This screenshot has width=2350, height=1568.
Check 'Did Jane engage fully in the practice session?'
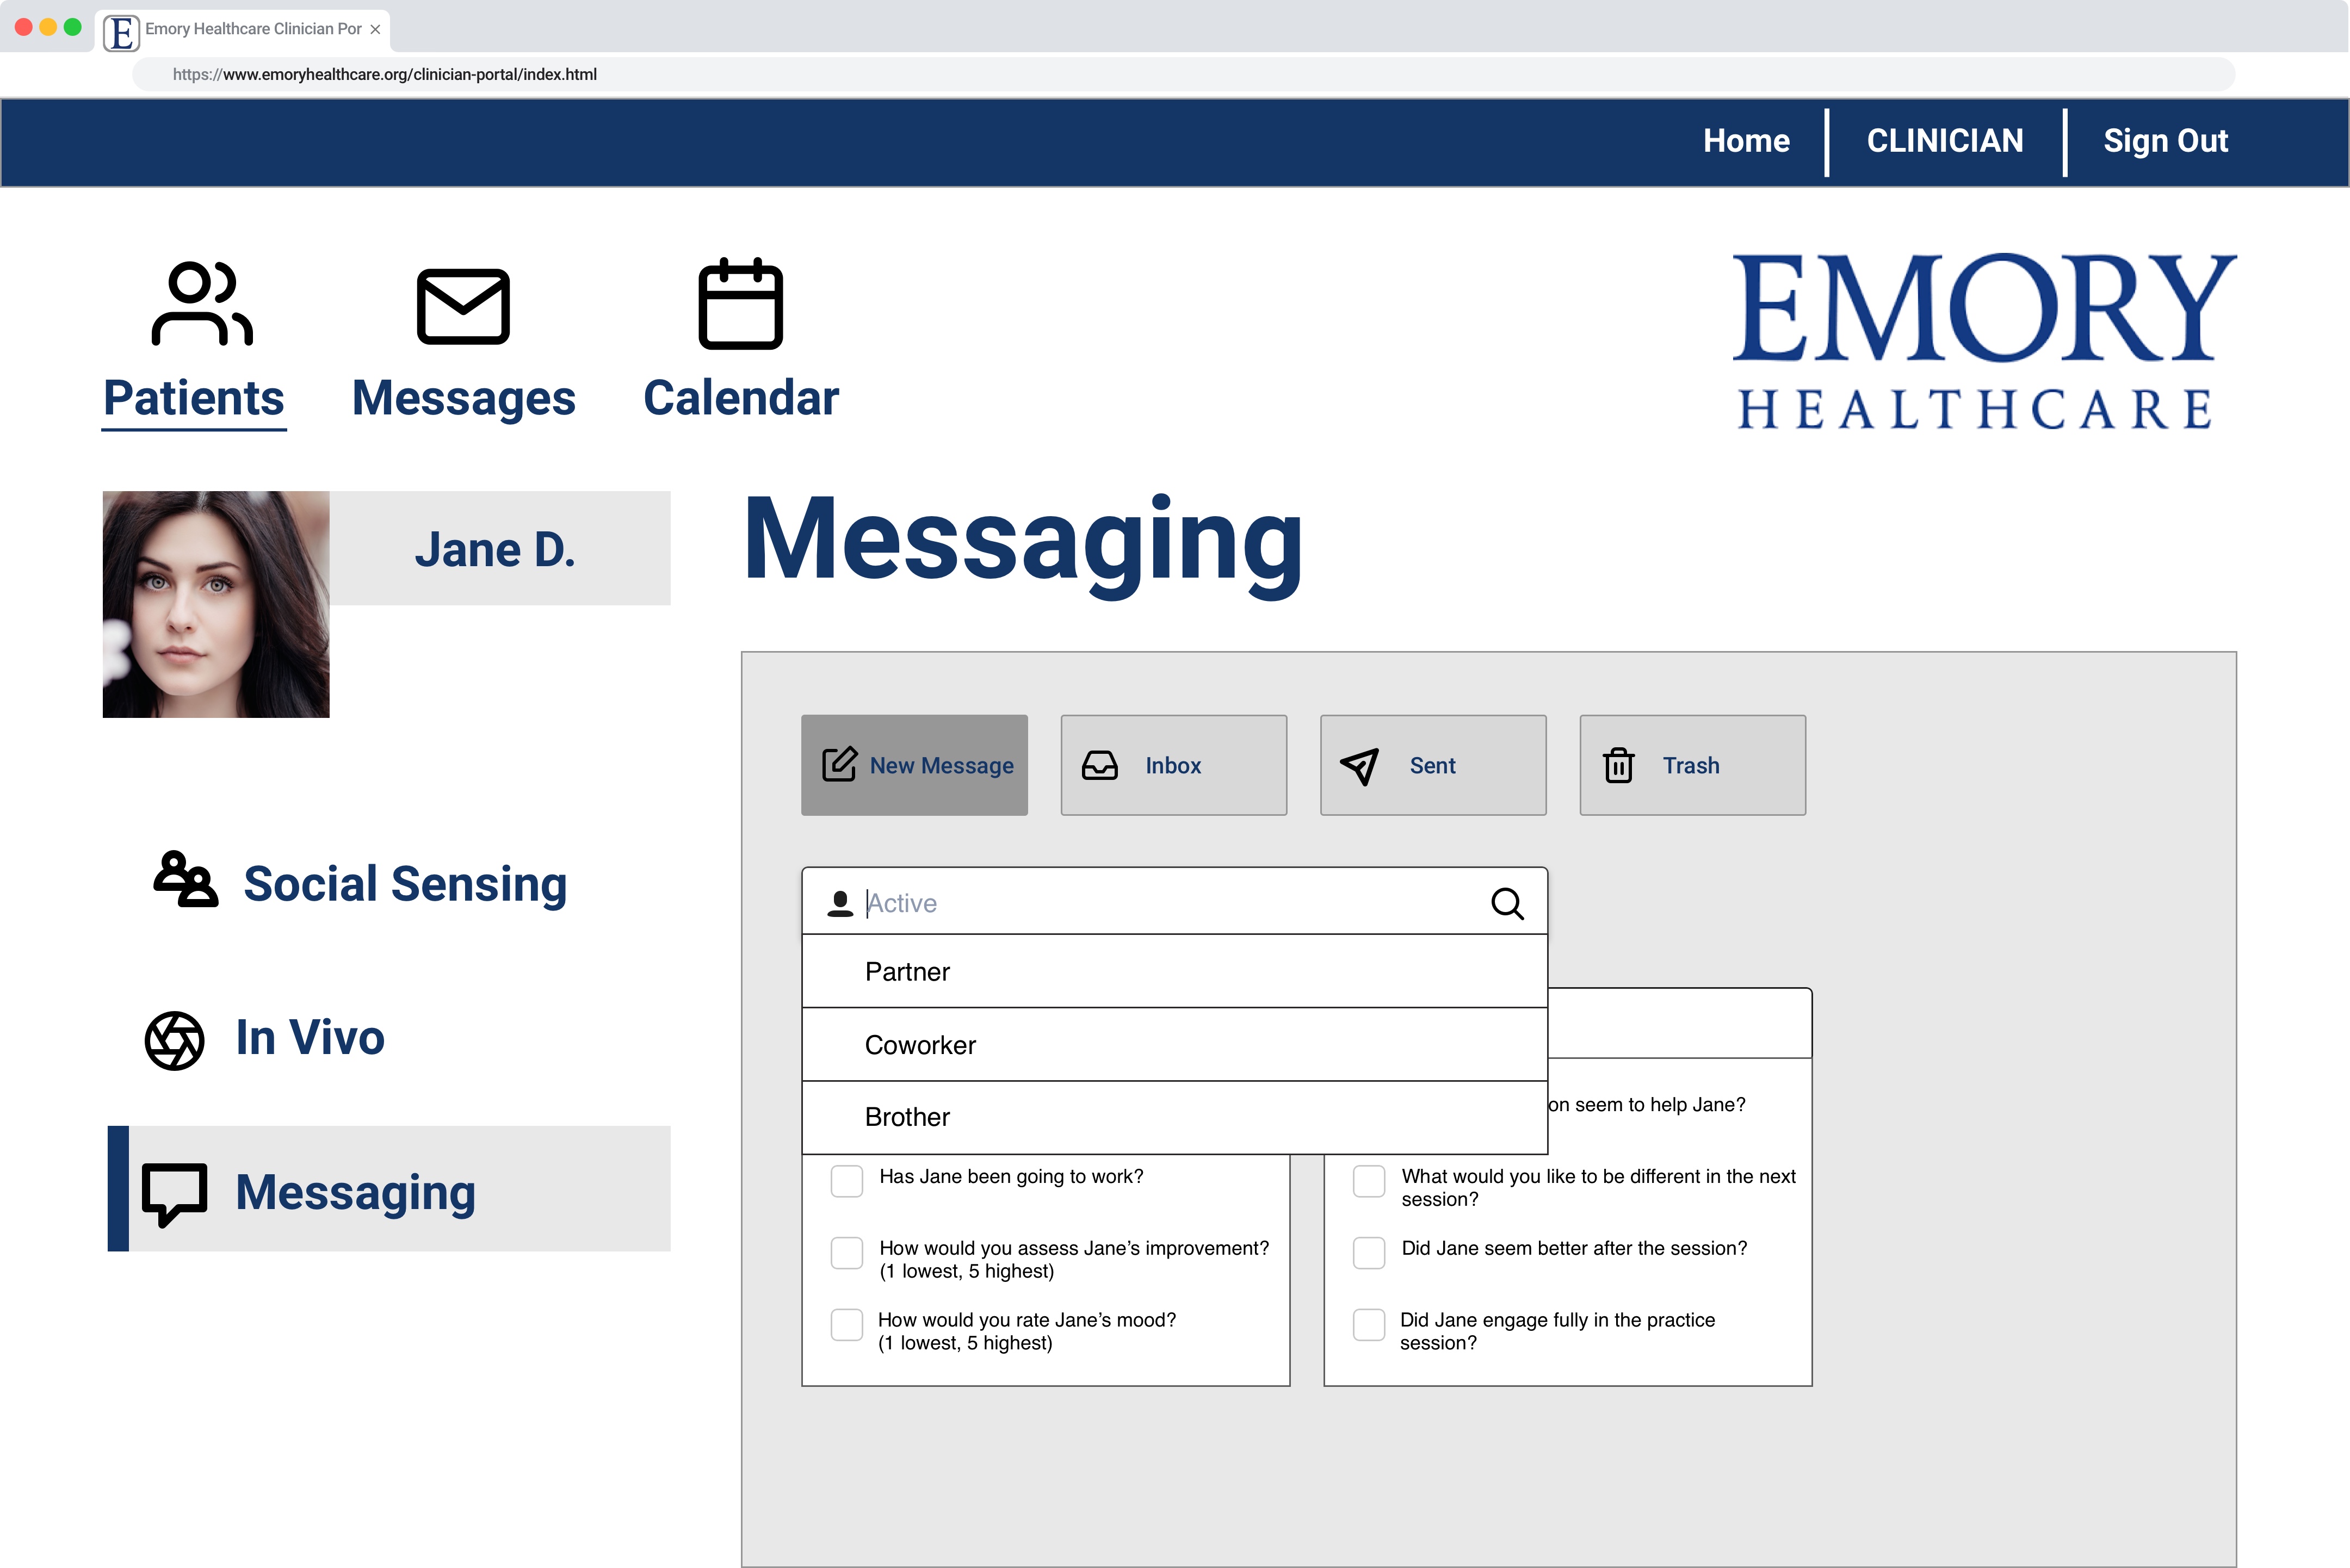click(x=1369, y=1324)
